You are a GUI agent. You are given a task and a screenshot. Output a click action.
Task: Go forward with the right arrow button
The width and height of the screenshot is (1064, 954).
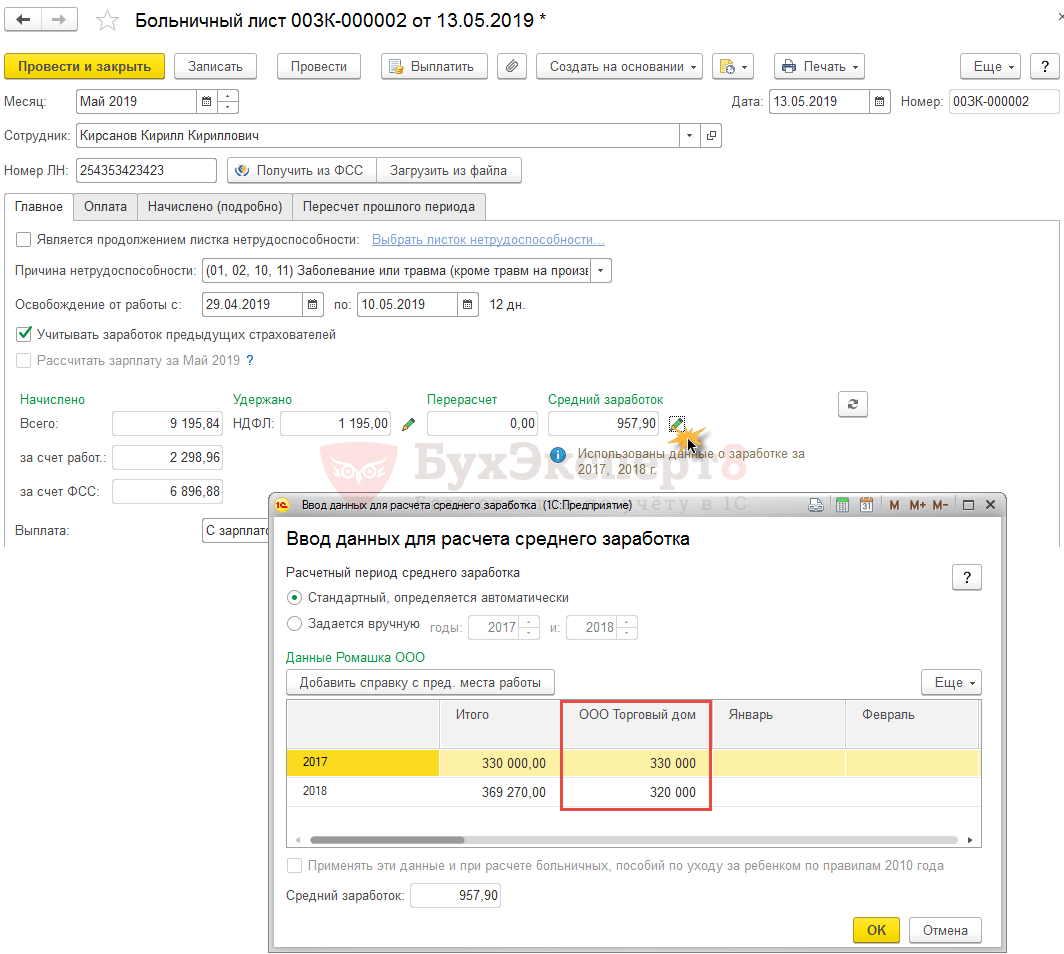pos(59,19)
